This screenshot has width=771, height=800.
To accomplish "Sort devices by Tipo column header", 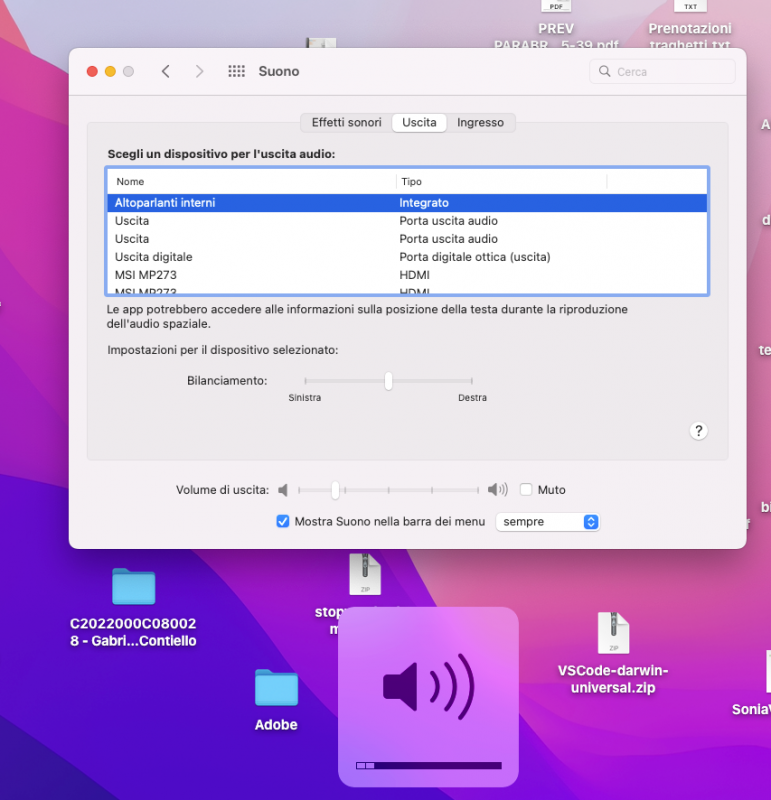I will [x=500, y=182].
